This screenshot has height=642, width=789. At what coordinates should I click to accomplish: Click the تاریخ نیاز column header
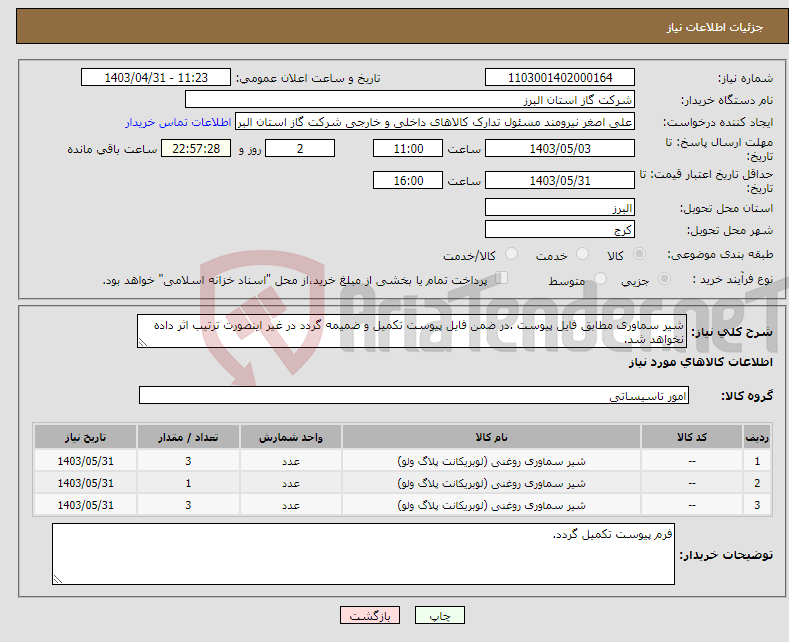tap(86, 437)
